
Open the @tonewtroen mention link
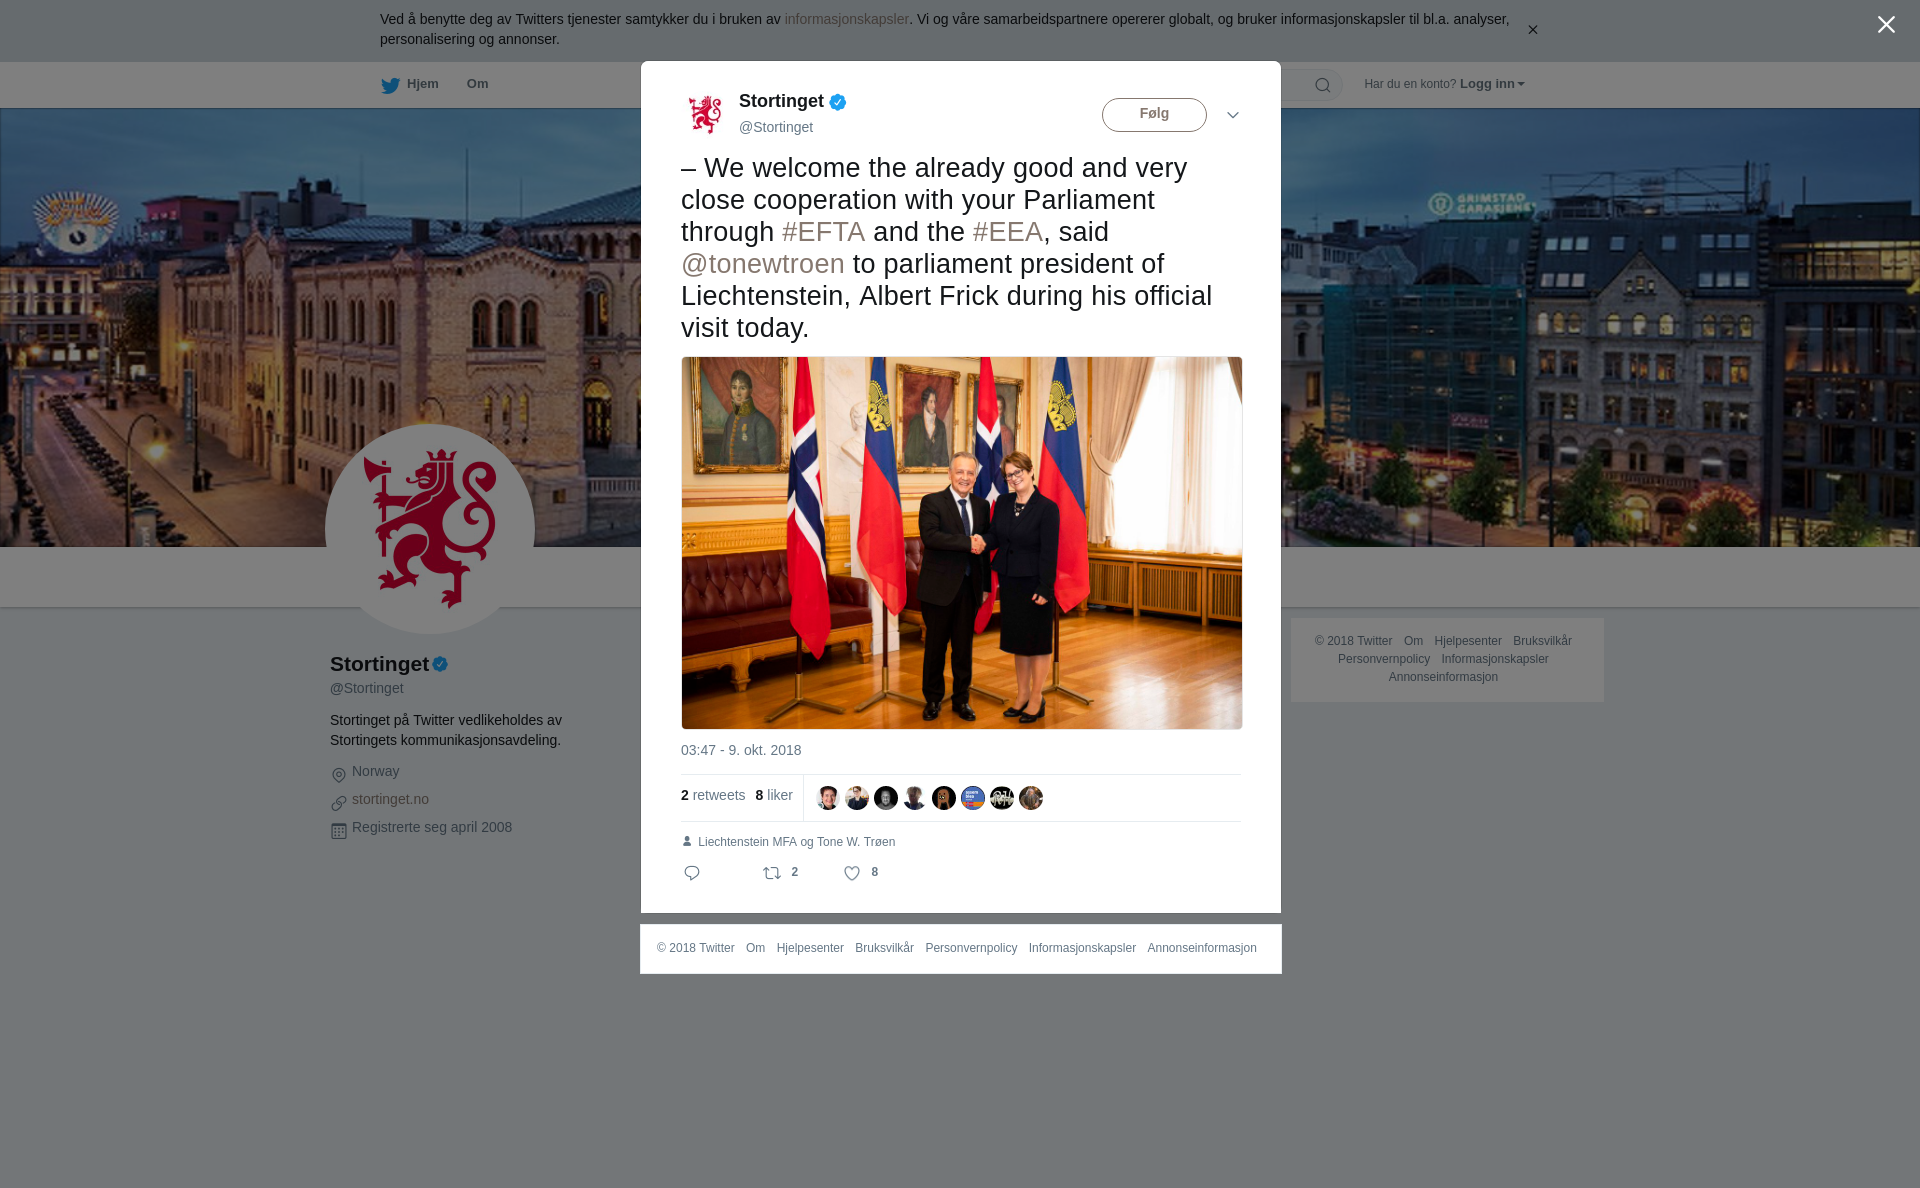tap(763, 264)
